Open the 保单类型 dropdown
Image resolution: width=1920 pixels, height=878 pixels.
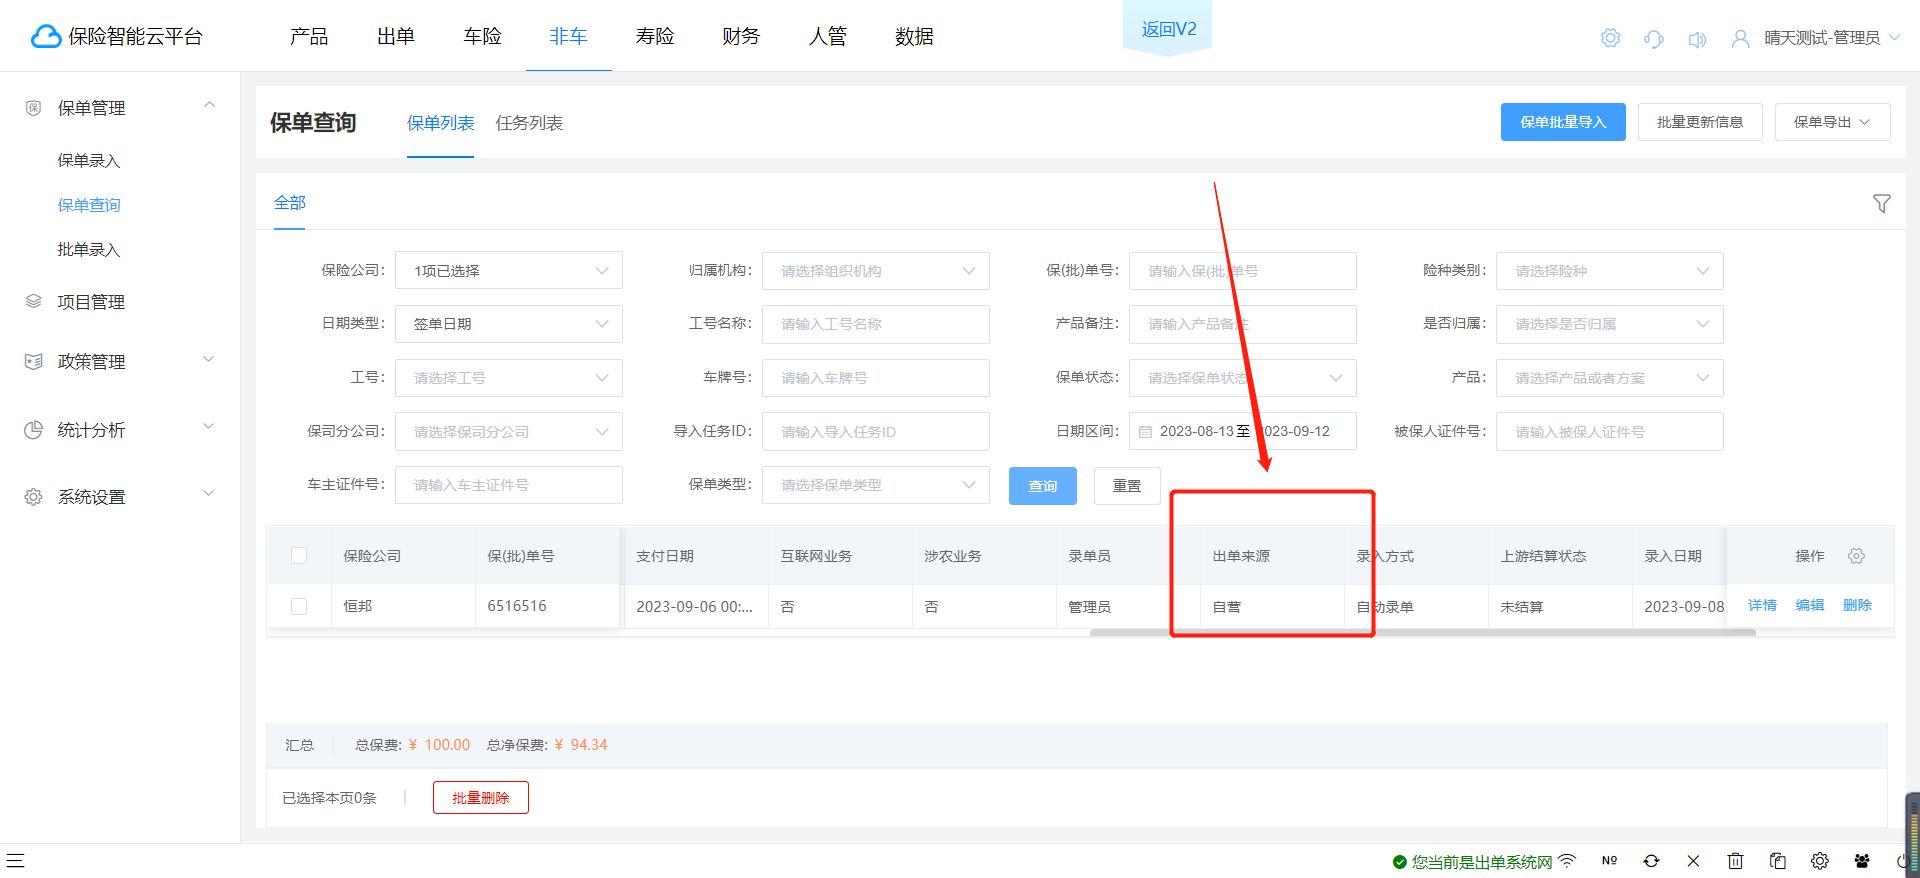coord(876,485)
